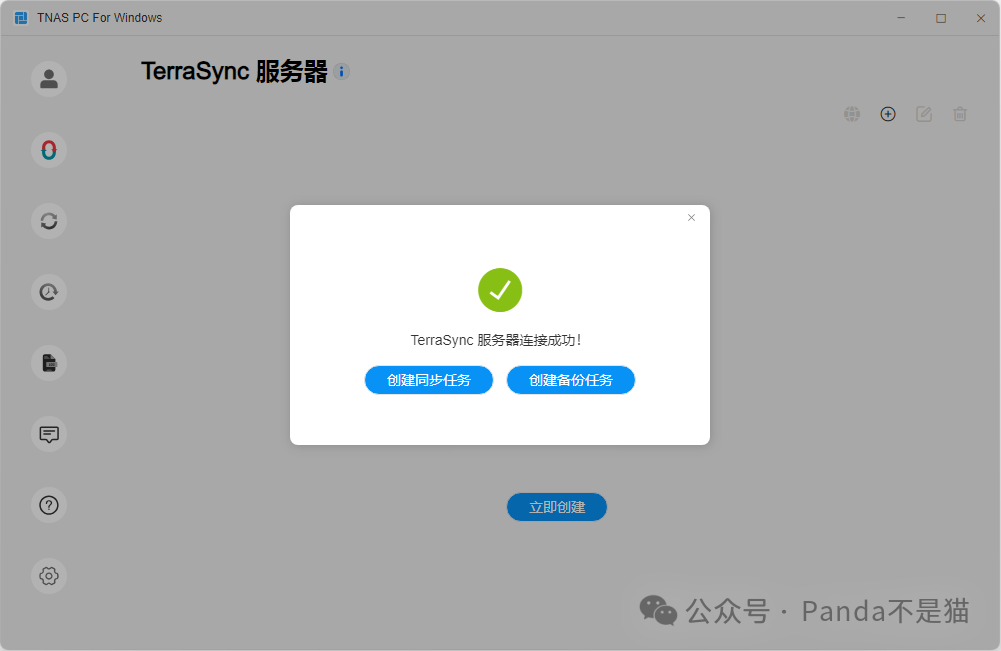Screen dimensions: 1001x651
Task: Open the magnet device discovery icon
Action: click(49, 150)
